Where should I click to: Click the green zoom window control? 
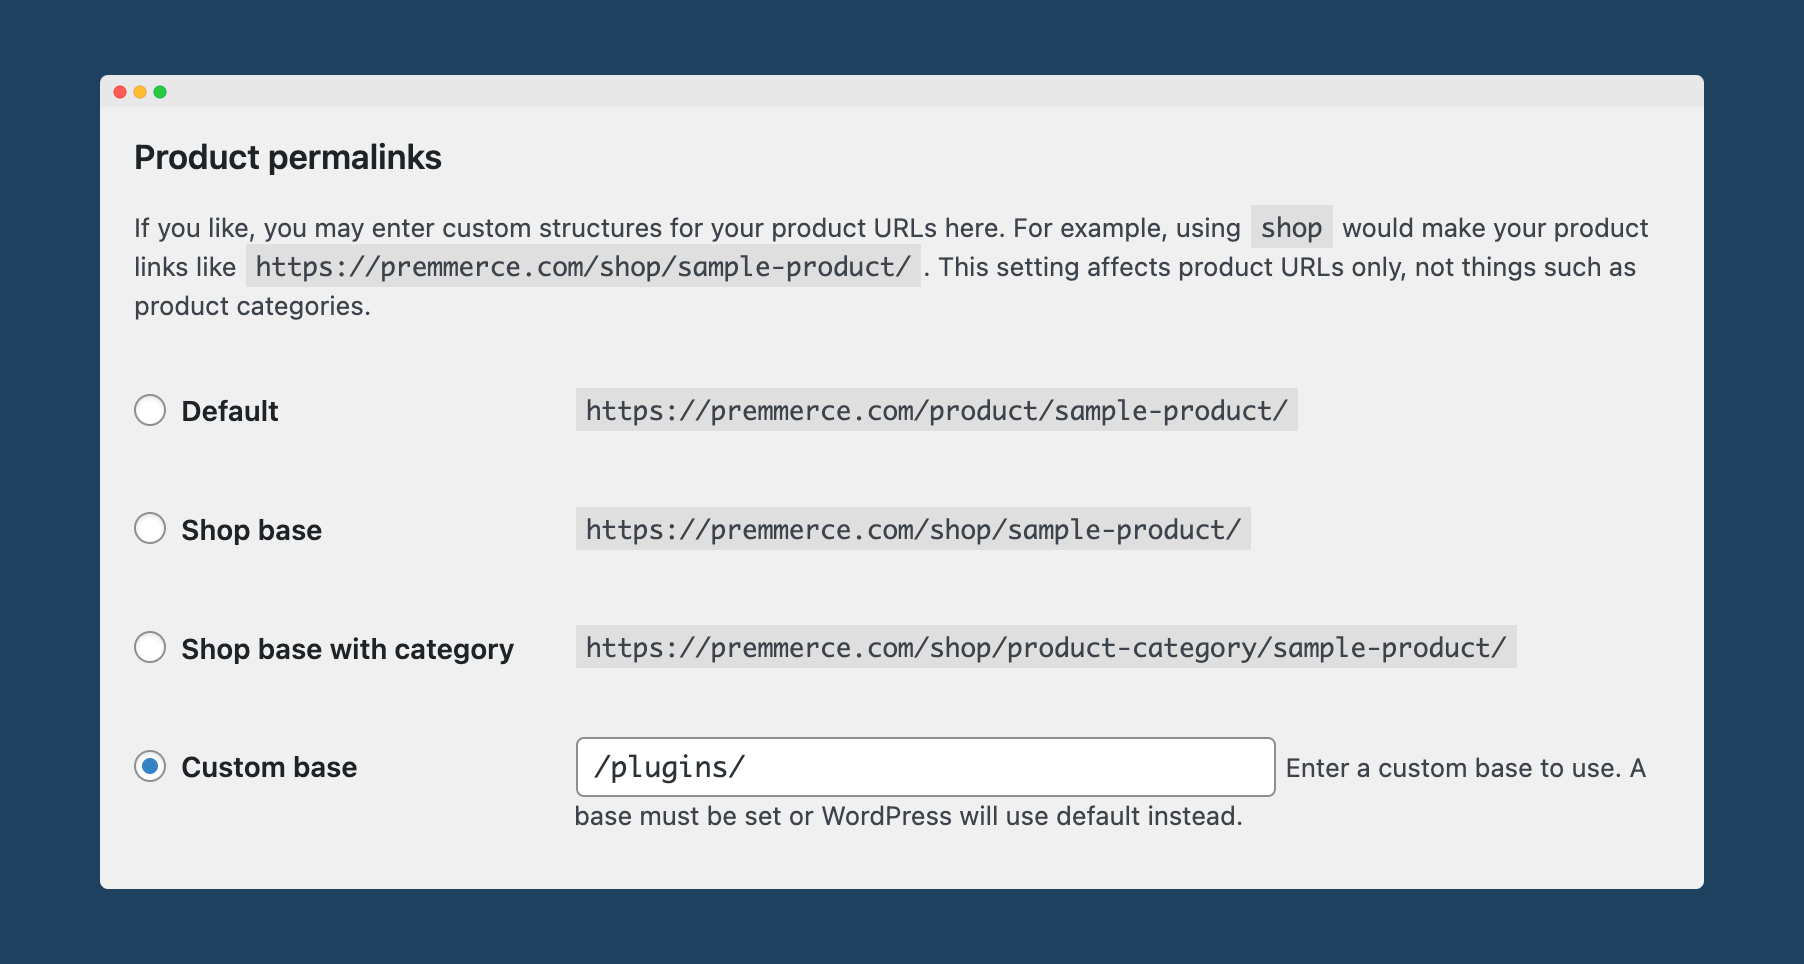pos(161,91)
